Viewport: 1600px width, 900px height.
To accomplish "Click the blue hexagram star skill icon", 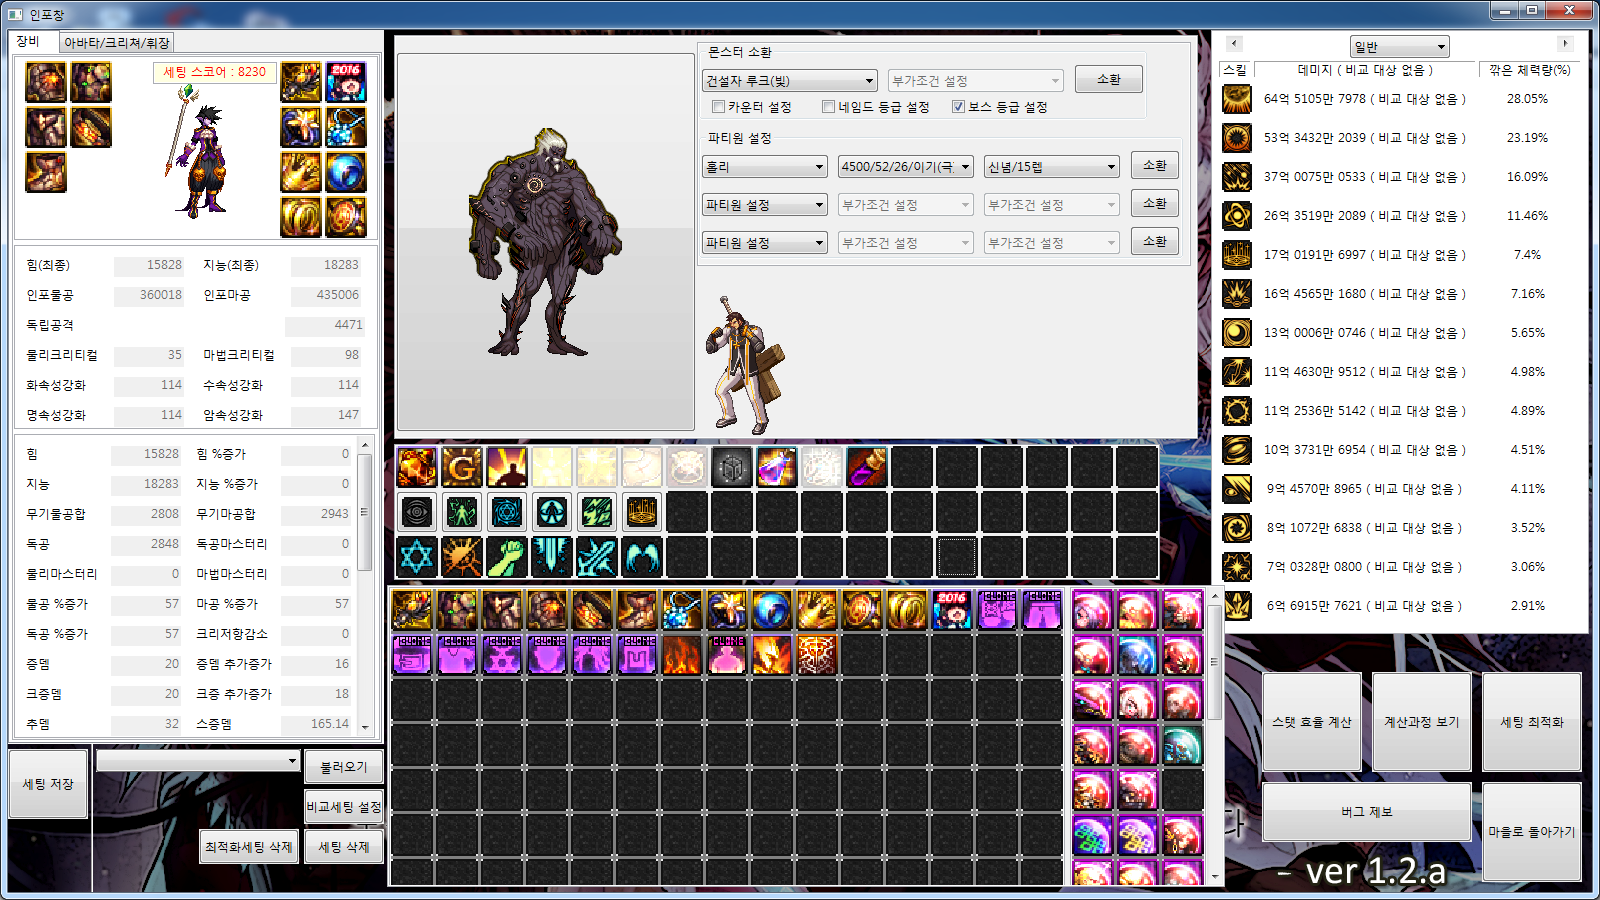I will coord(417,557).
